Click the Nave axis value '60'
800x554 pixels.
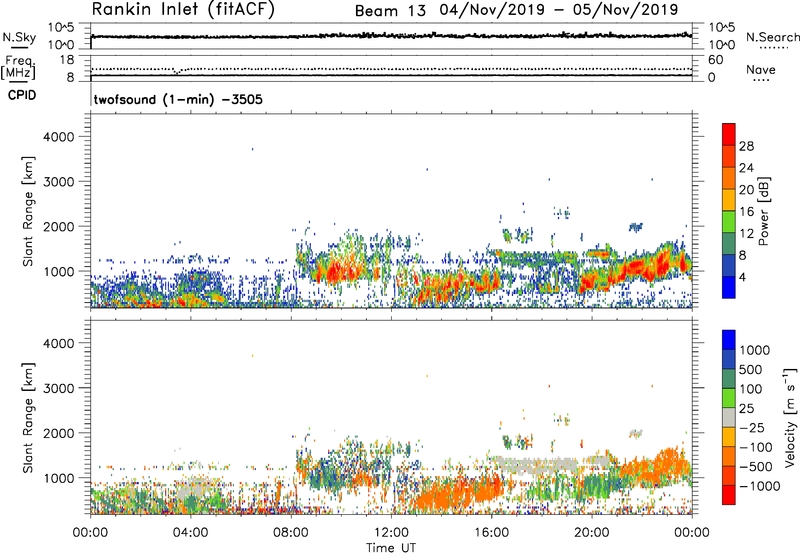(715, 60)
